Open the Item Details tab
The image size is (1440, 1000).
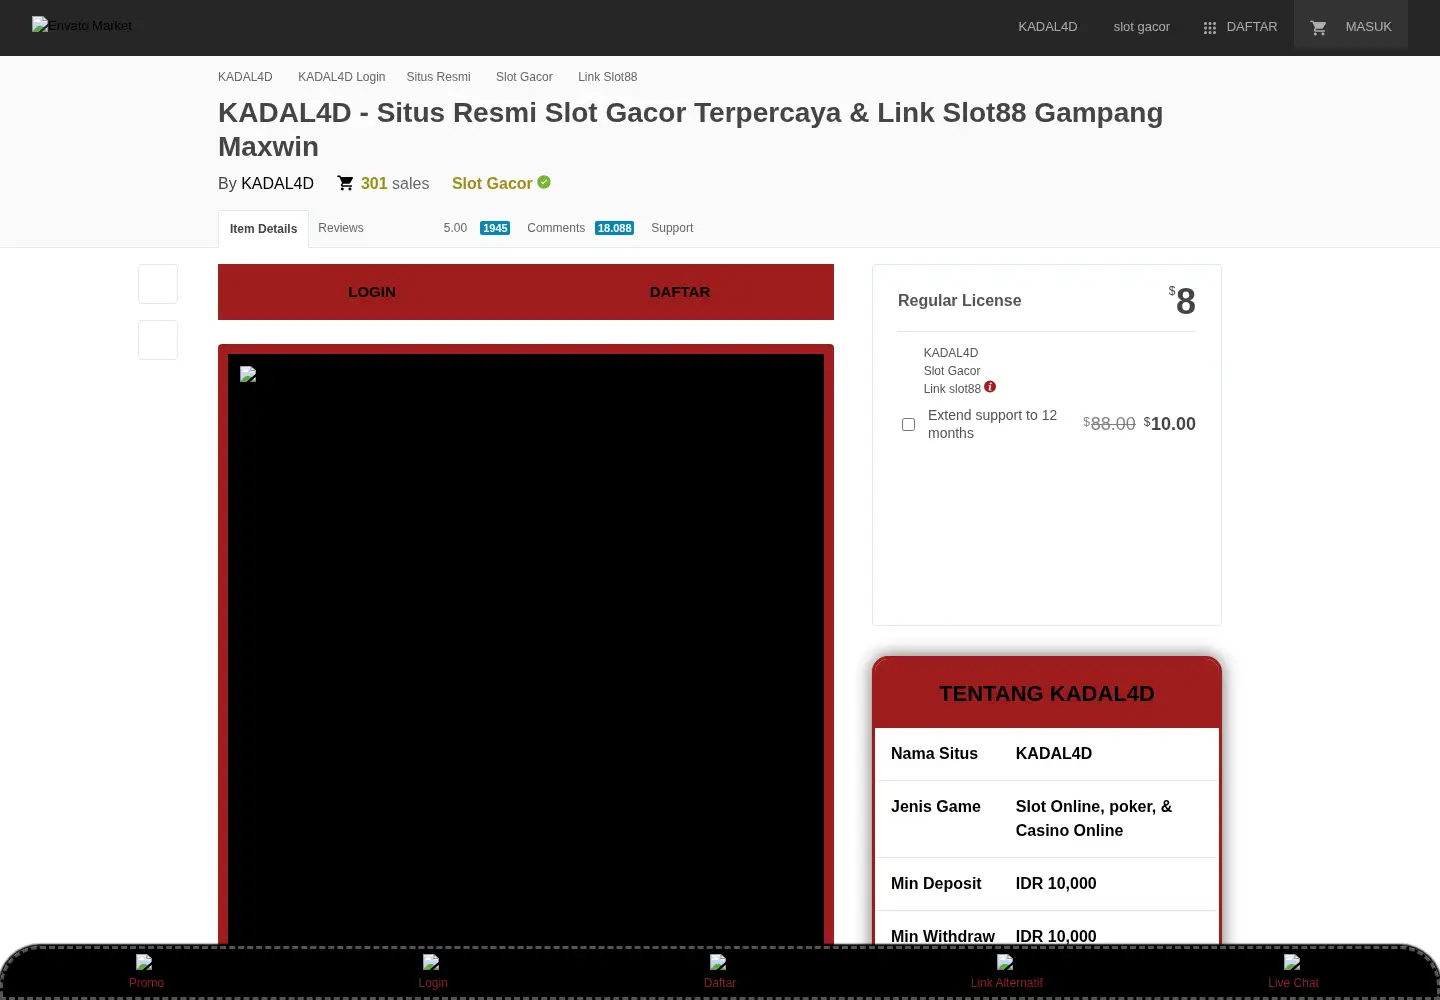tap(263, 229)
